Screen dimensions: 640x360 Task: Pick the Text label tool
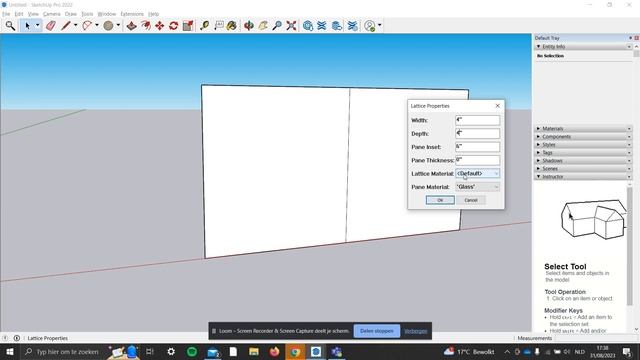point(219,26)
